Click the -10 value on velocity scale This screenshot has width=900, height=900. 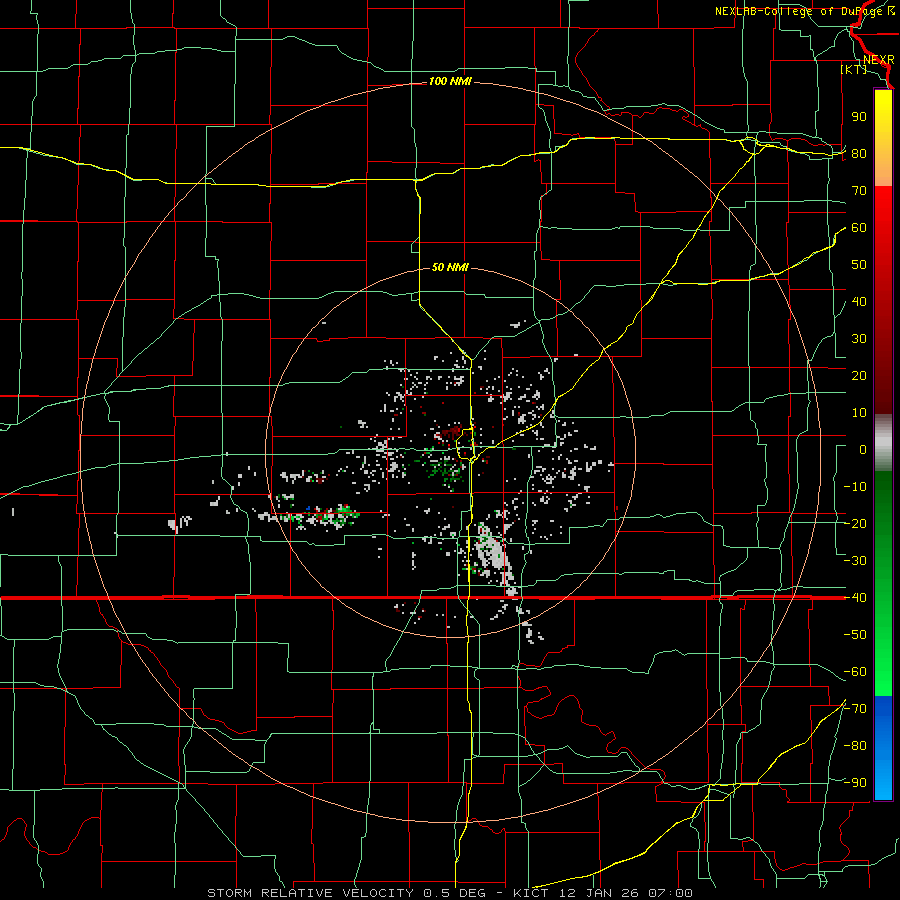(x=855, y=487)
